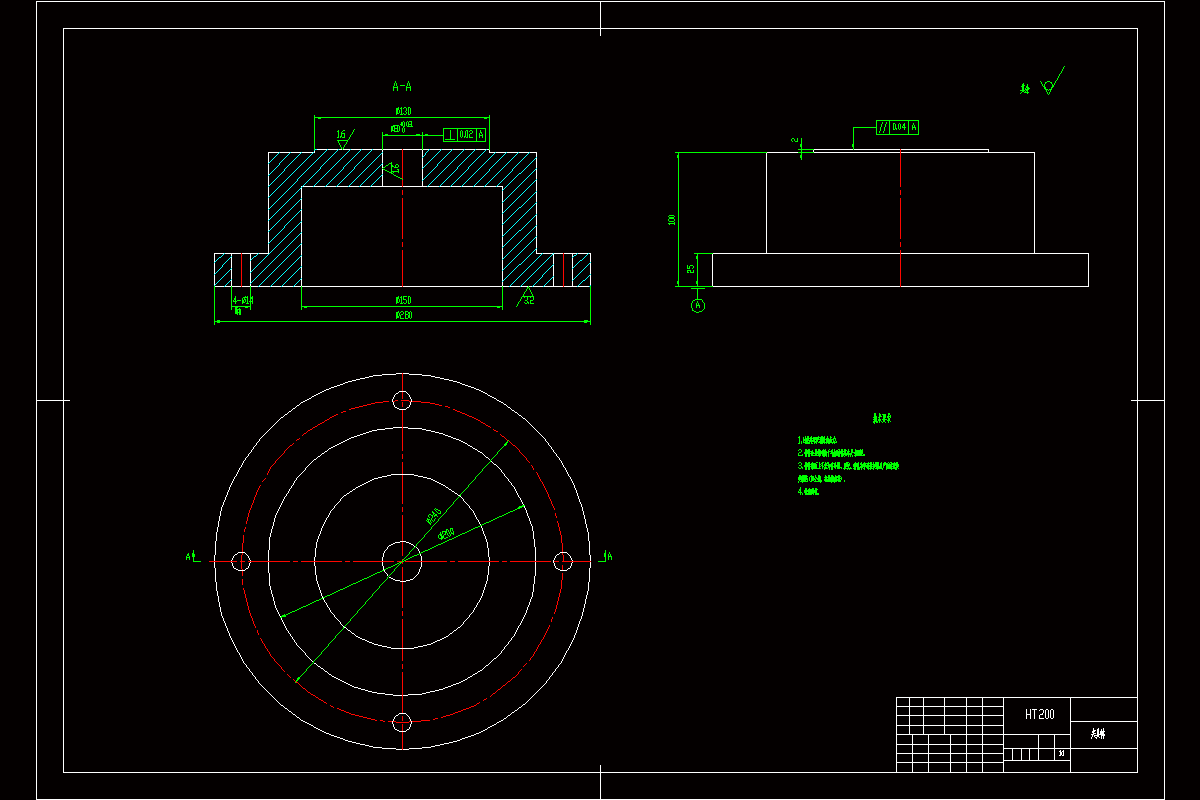Select the 100 height dimension text
This screenshot has width=1200, height=800.
pyautogui.click(x=672, y=220)
